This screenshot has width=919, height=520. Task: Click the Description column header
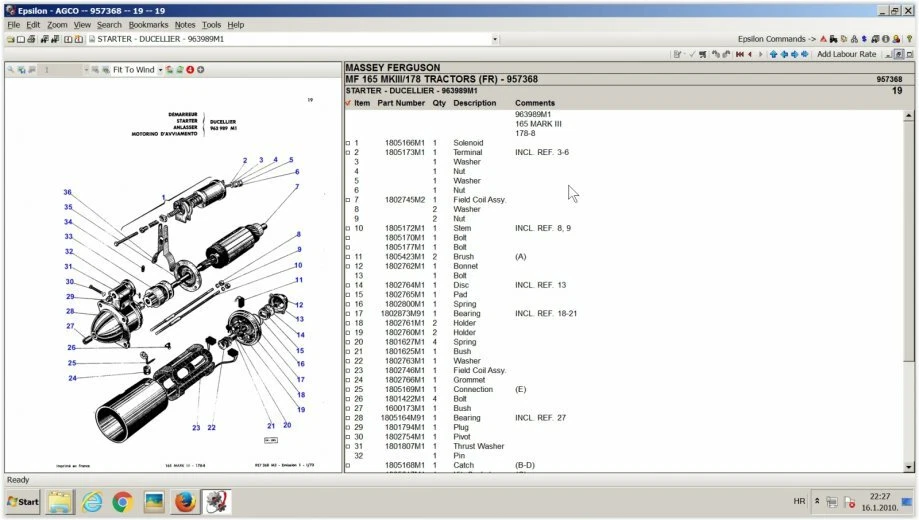(475, 103)
